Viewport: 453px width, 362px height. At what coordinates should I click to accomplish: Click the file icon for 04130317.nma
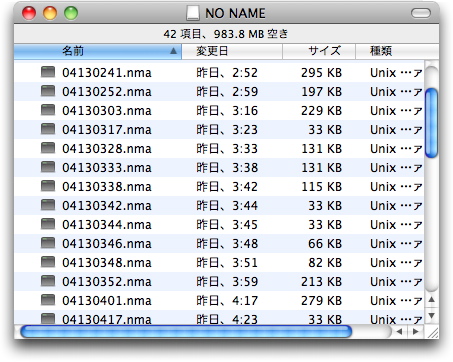tap(48, 129)
